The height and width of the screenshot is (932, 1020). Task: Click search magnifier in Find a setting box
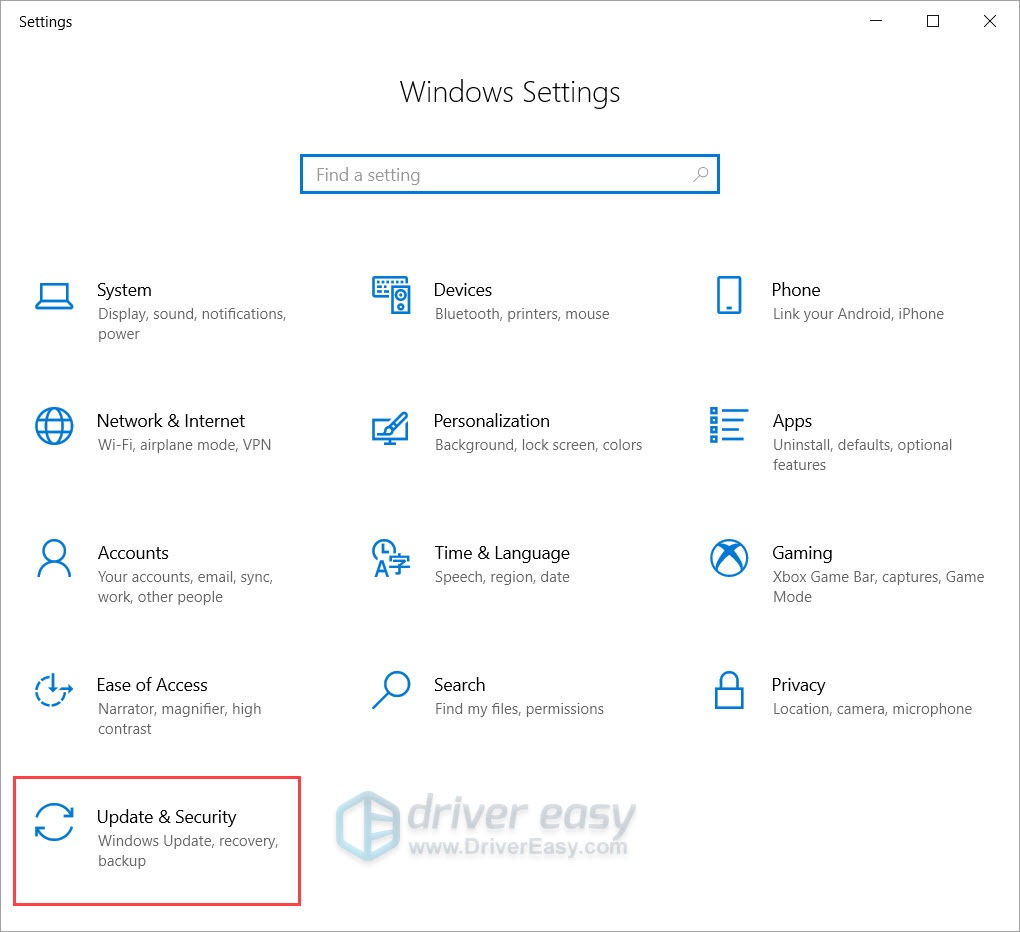pos(701,175)
